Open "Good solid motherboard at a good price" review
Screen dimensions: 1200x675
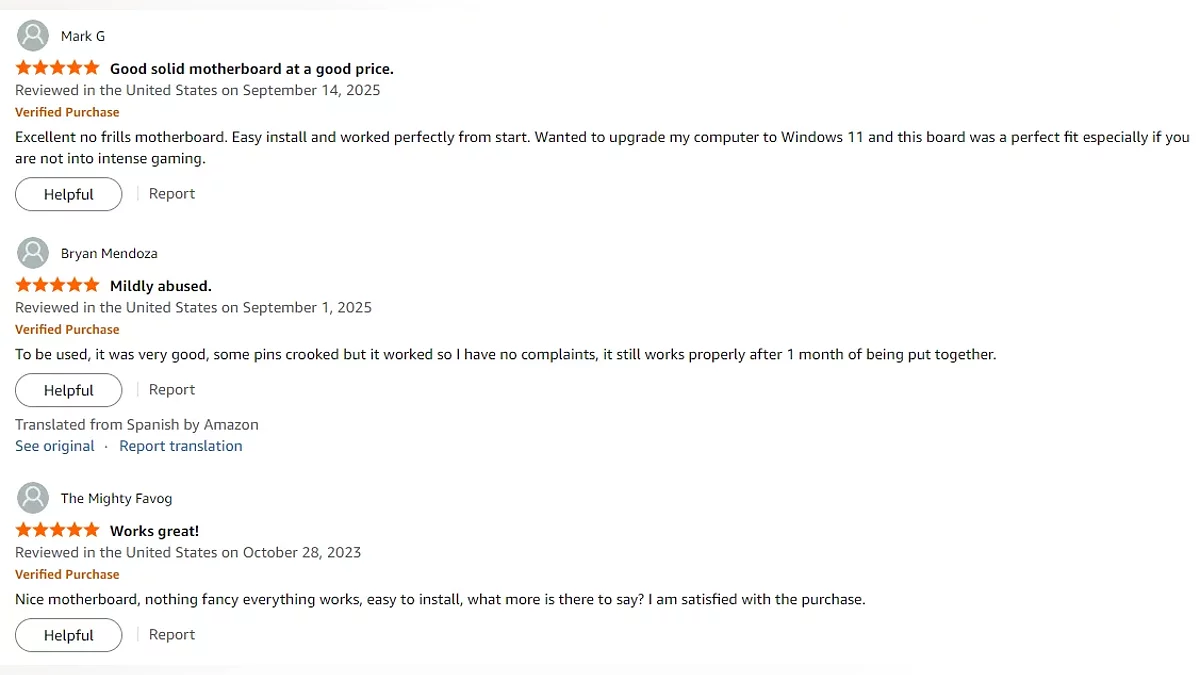pos(251,69)
